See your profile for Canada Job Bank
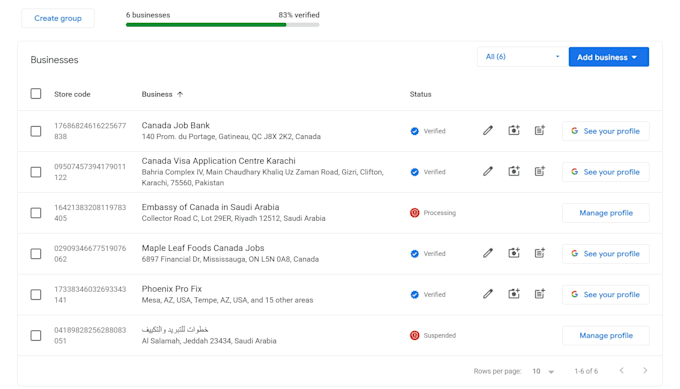Screen dimensions: 680x389 point(606,131)
